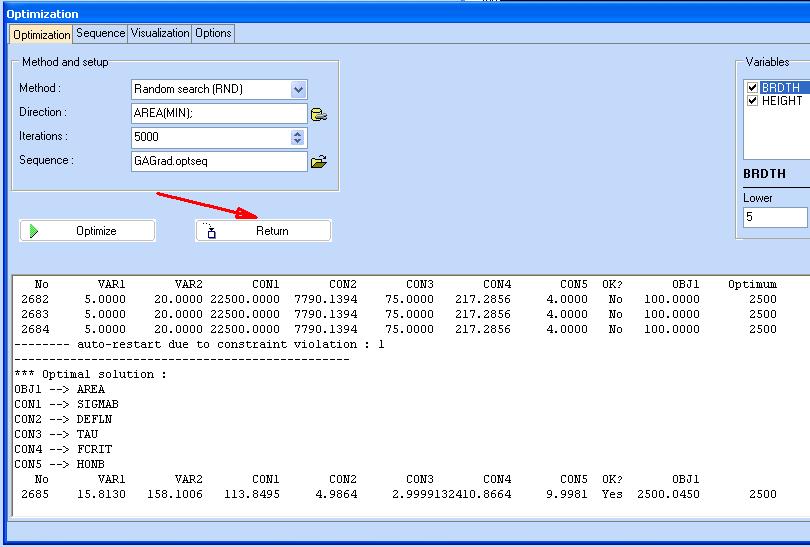Screen dimensions: 810x547
Task: Click the Sequence field with GAGrad.optseq
Action: [218, 161]
